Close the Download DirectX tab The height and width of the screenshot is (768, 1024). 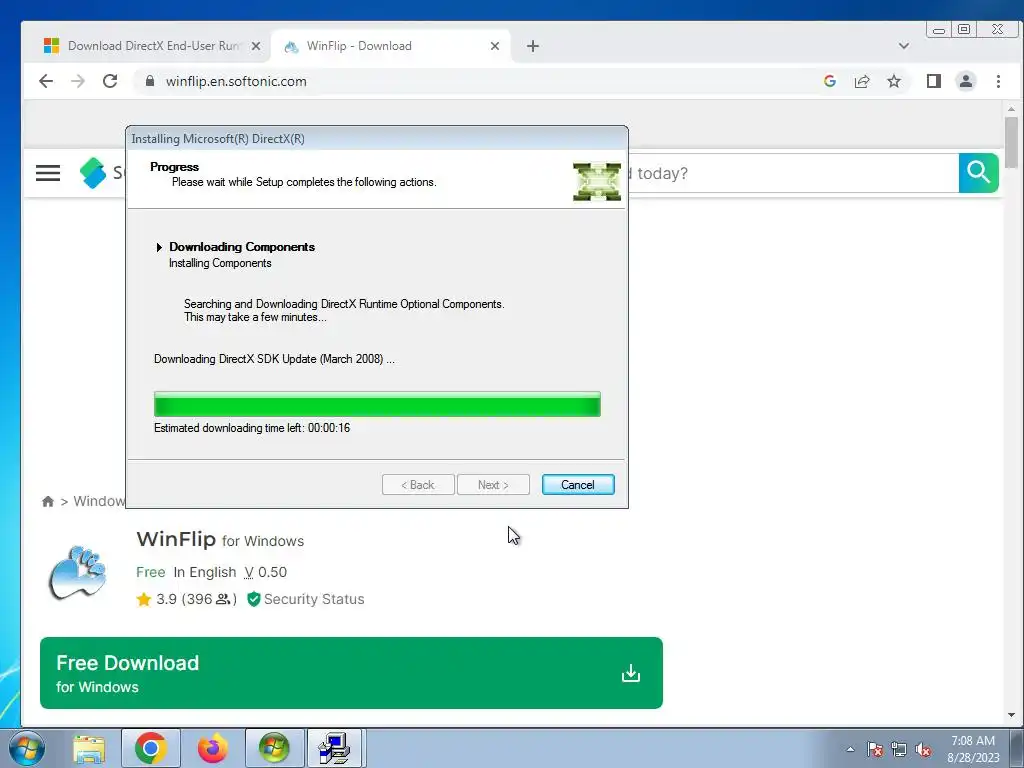256,46
